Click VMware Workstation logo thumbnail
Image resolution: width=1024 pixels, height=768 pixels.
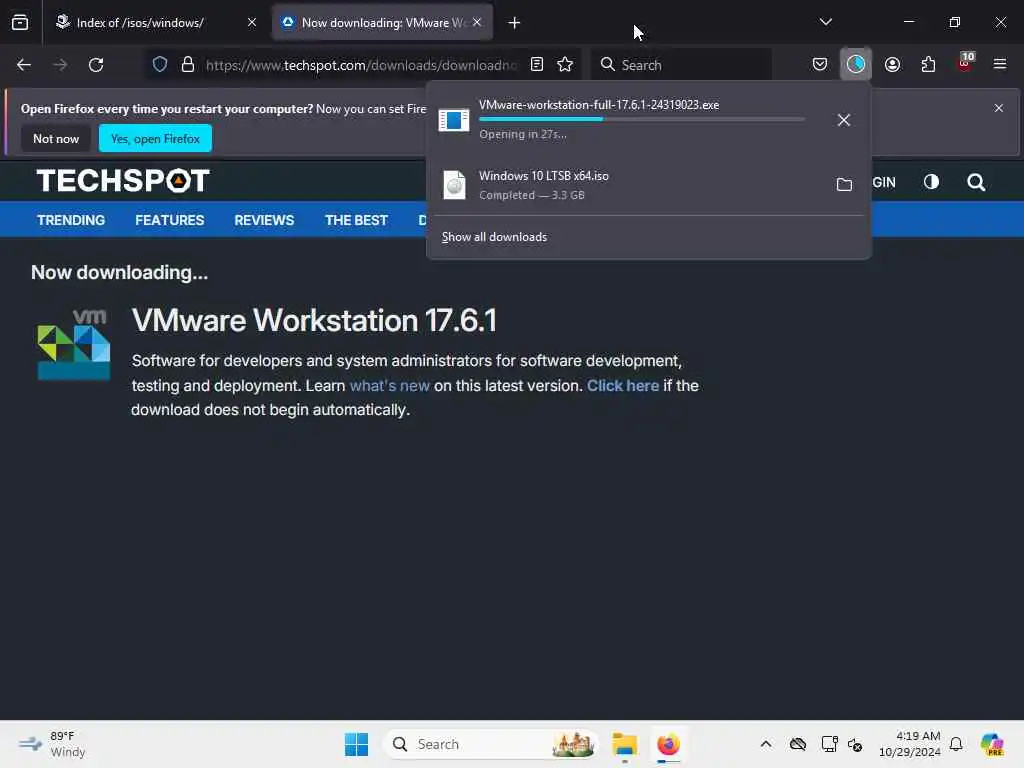(x=74, y=345)
